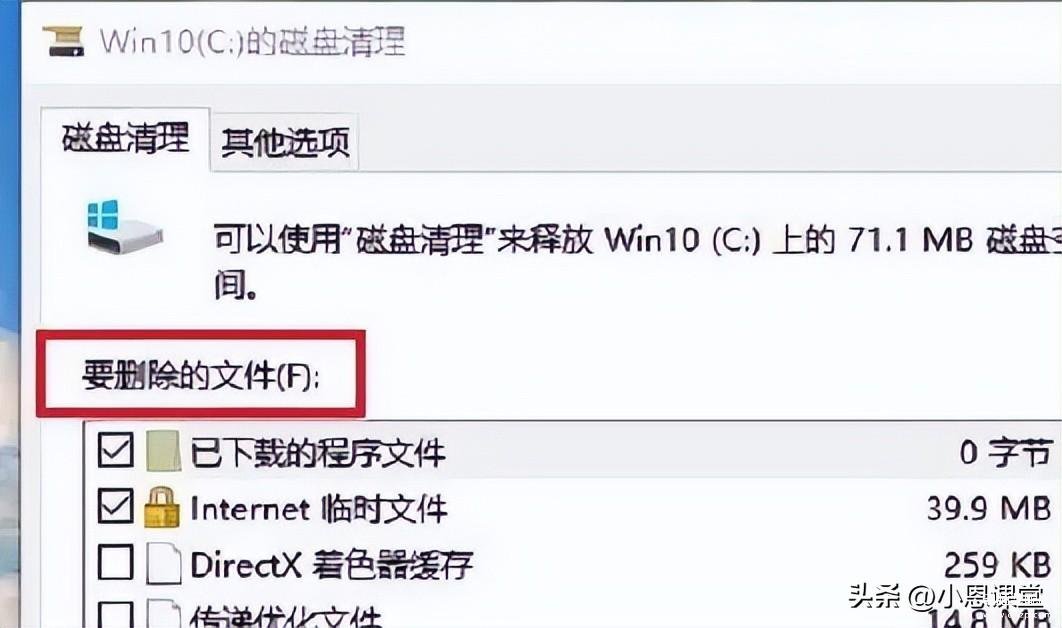Select the Internet 临时文件 entry text
Screen dimensions: 1062x628
(x=318, y=509)
